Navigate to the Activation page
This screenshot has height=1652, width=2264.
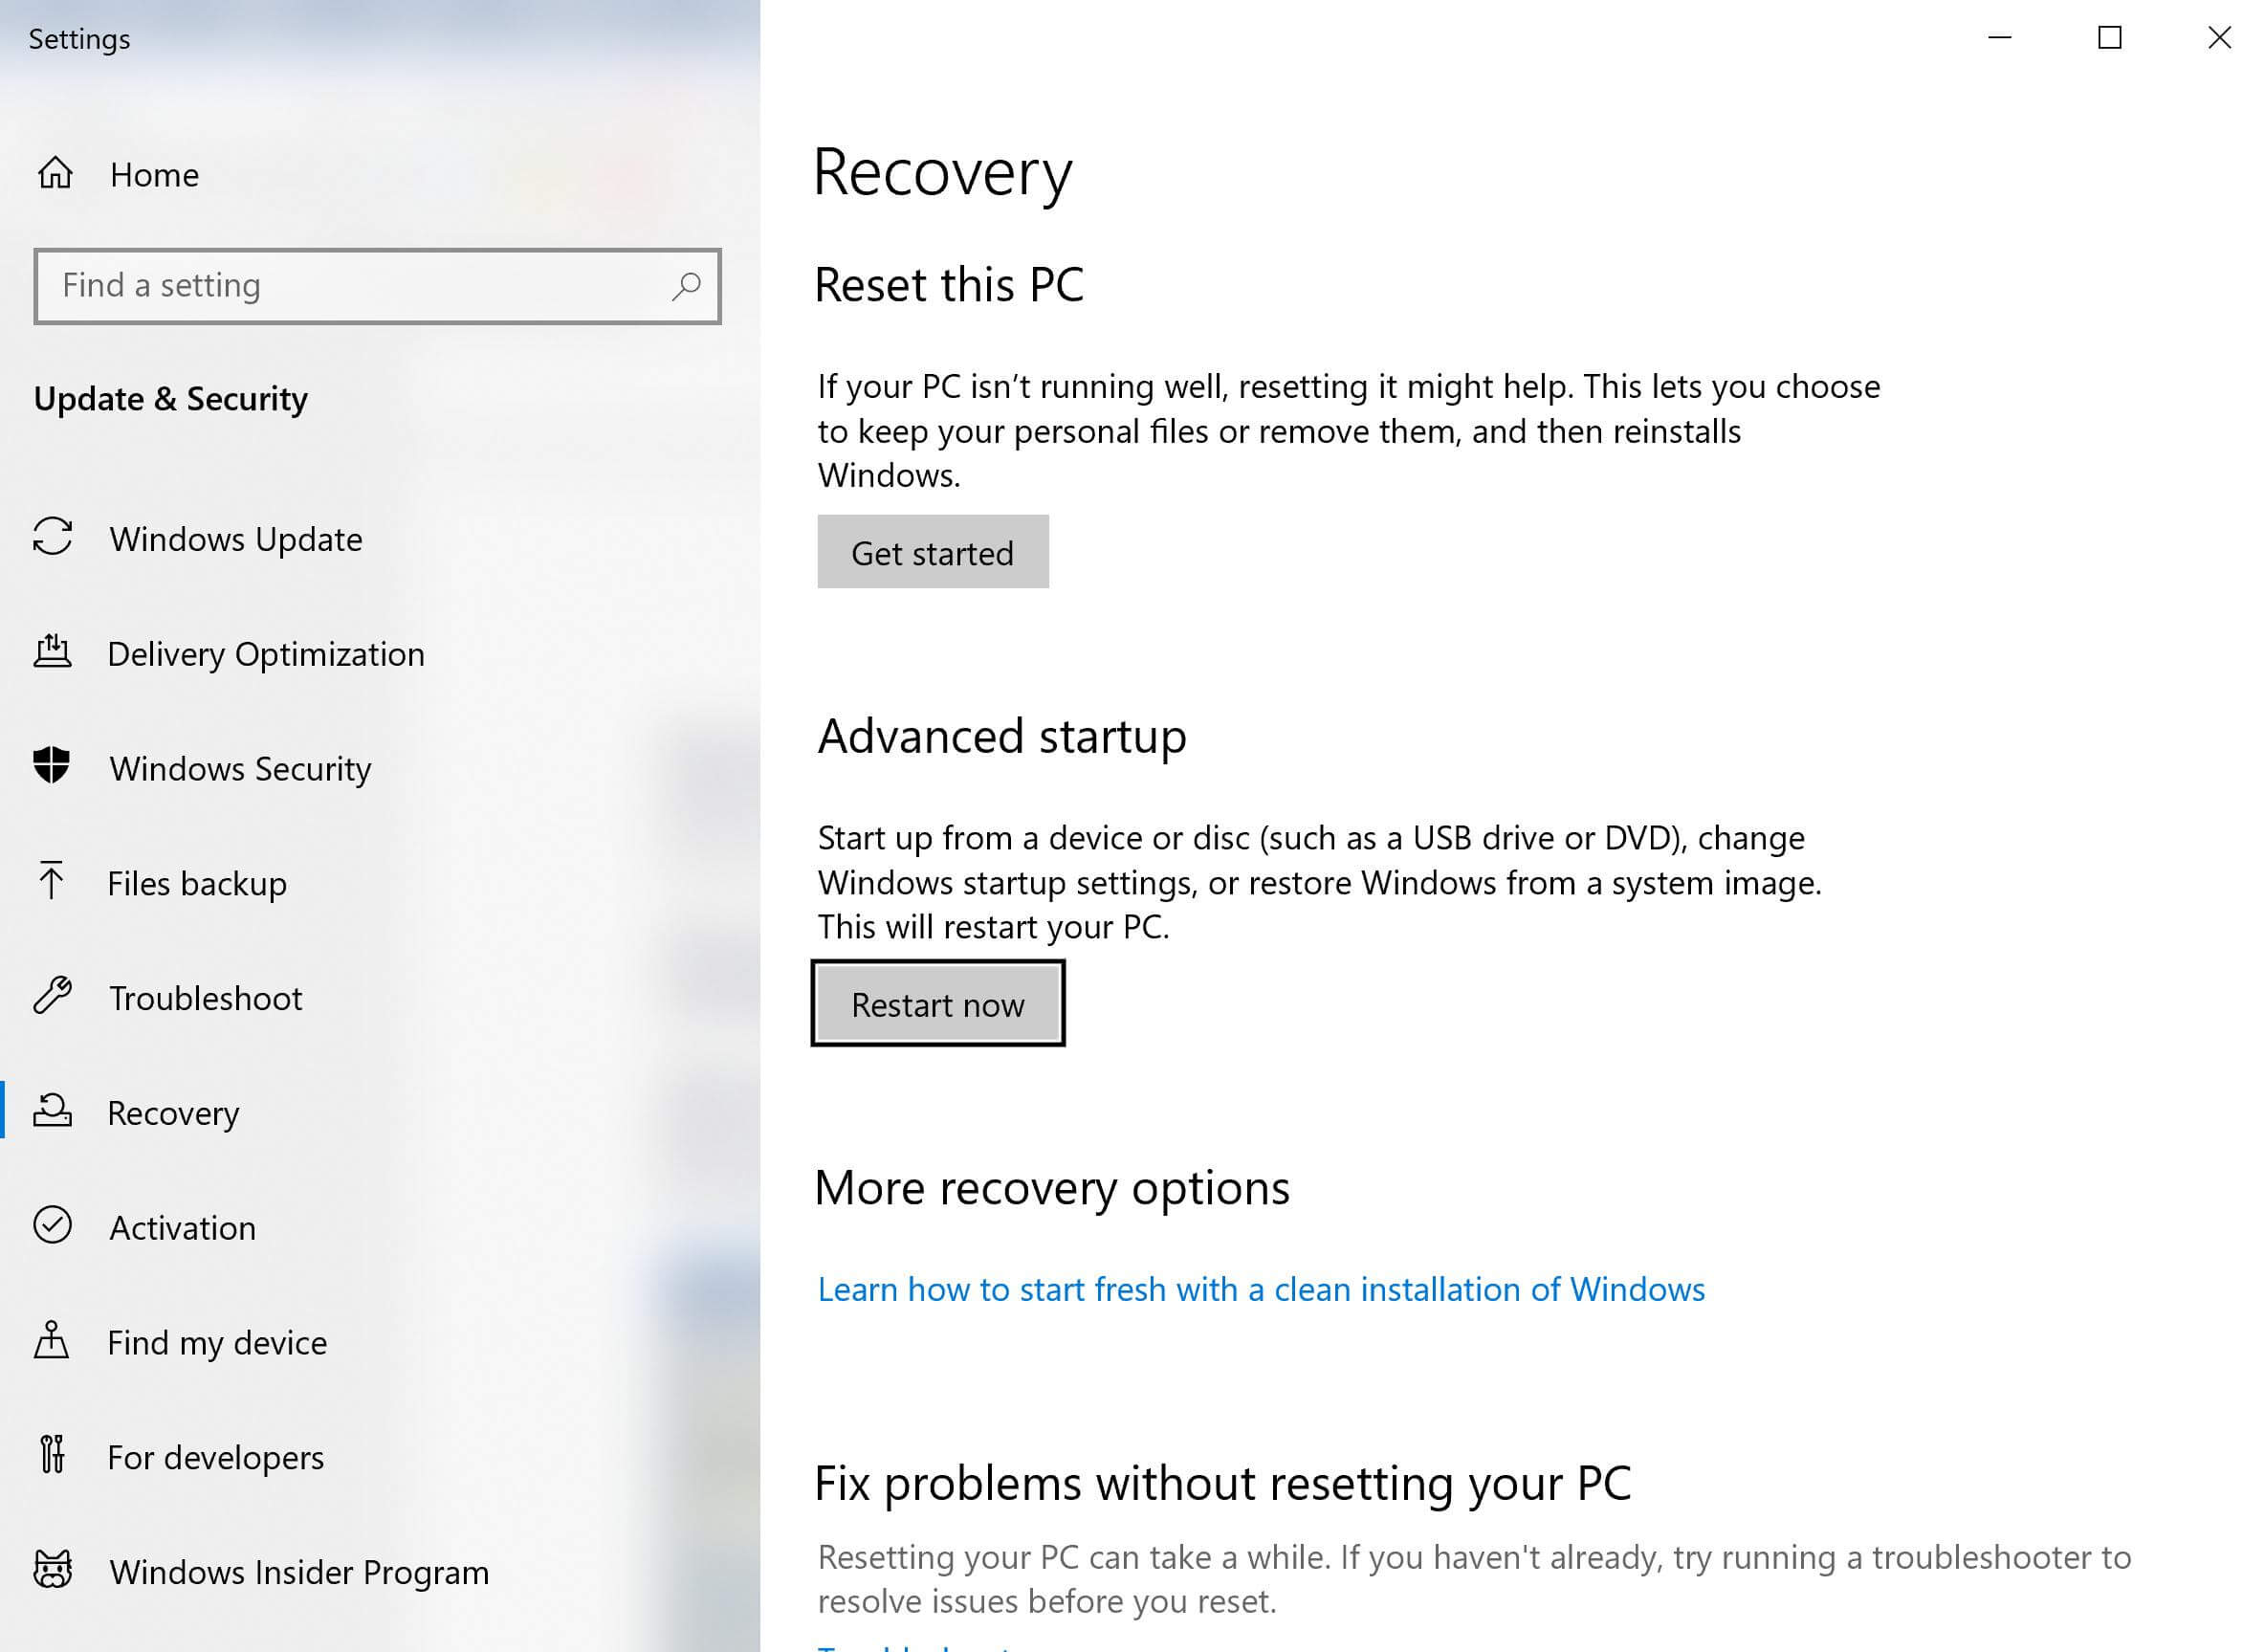182,1227
